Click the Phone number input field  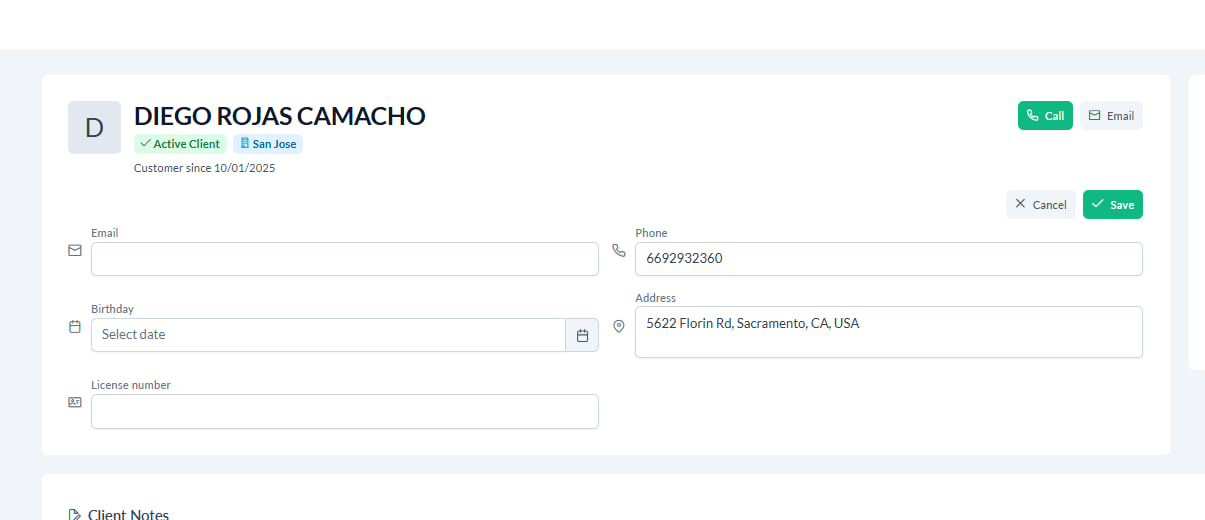[x=888, y=259]
